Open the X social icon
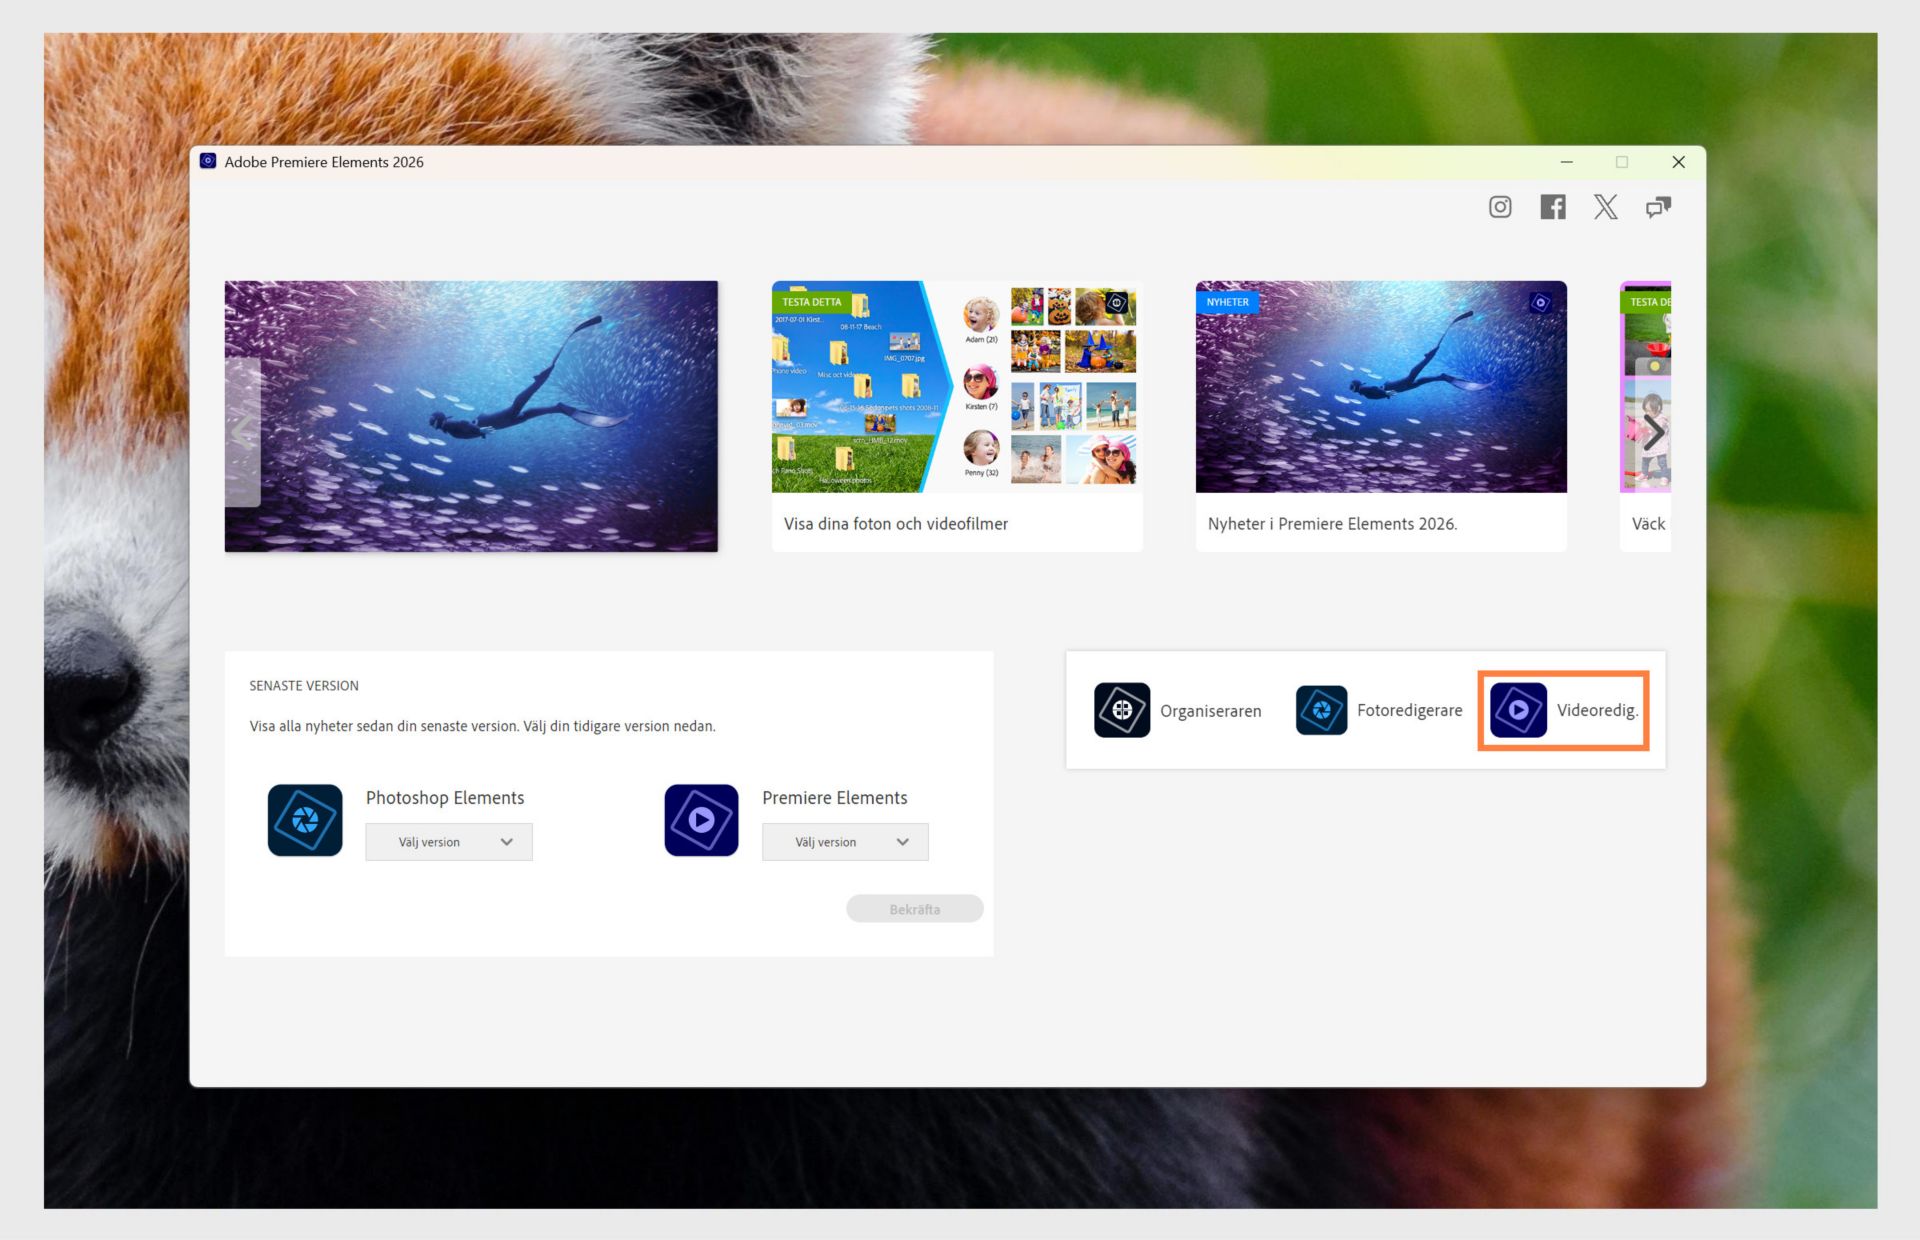The height and width of the screenshot is (1240, 1920). click(1605, 207)
